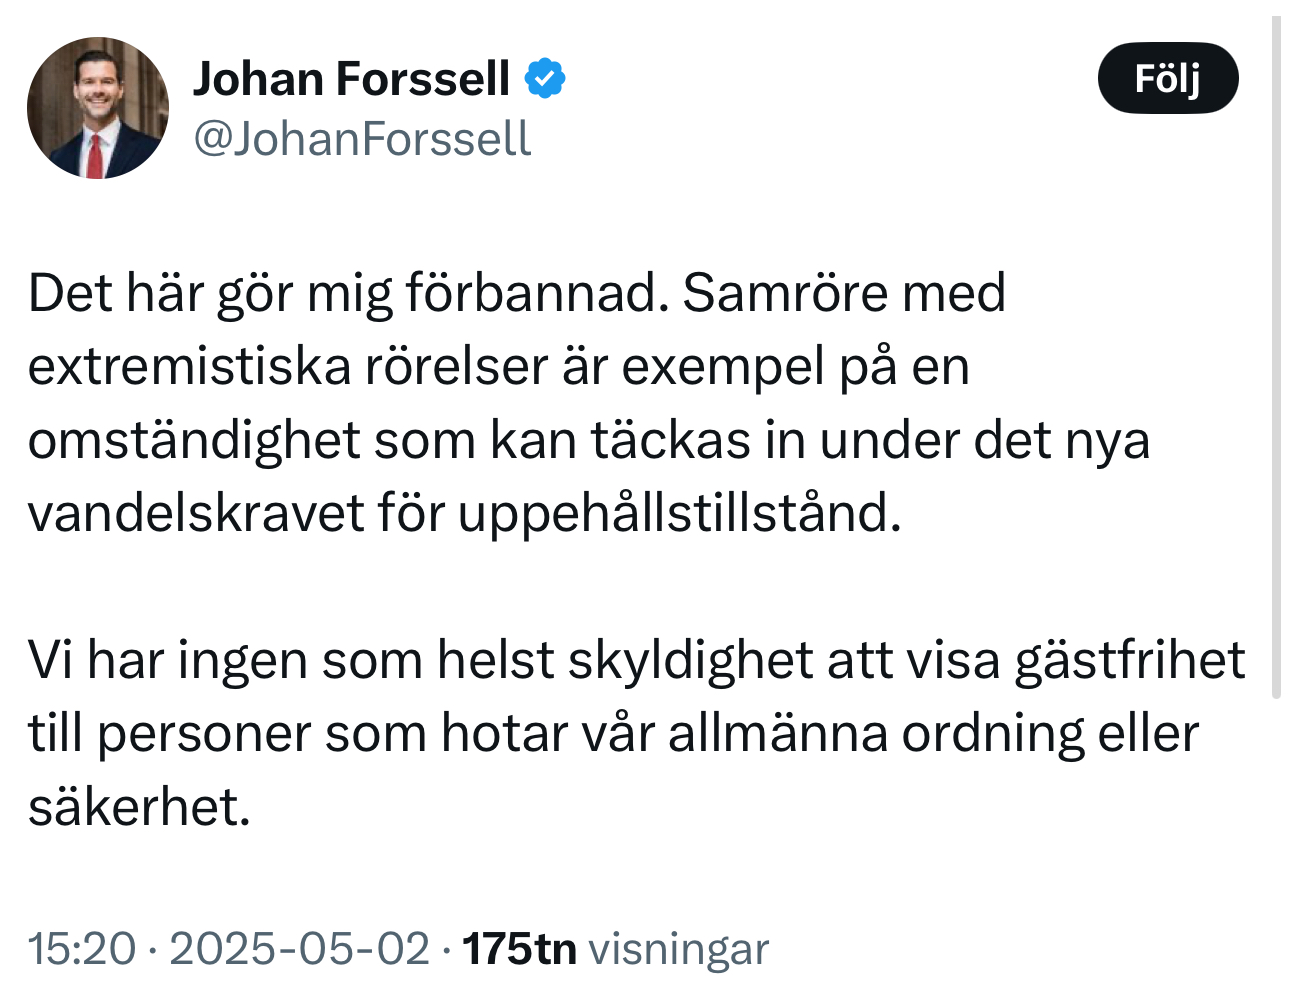The width and height of the screenshot is (1290, 984).
Task: Follow the account with the Följ button
Action: tap(1168, 78)
